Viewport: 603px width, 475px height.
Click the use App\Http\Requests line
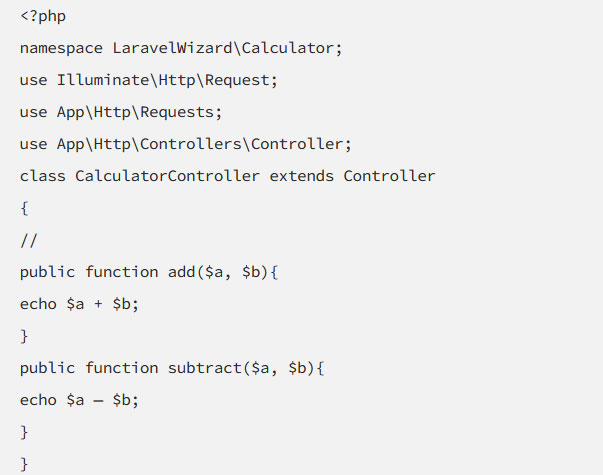[x=121, y=113]
